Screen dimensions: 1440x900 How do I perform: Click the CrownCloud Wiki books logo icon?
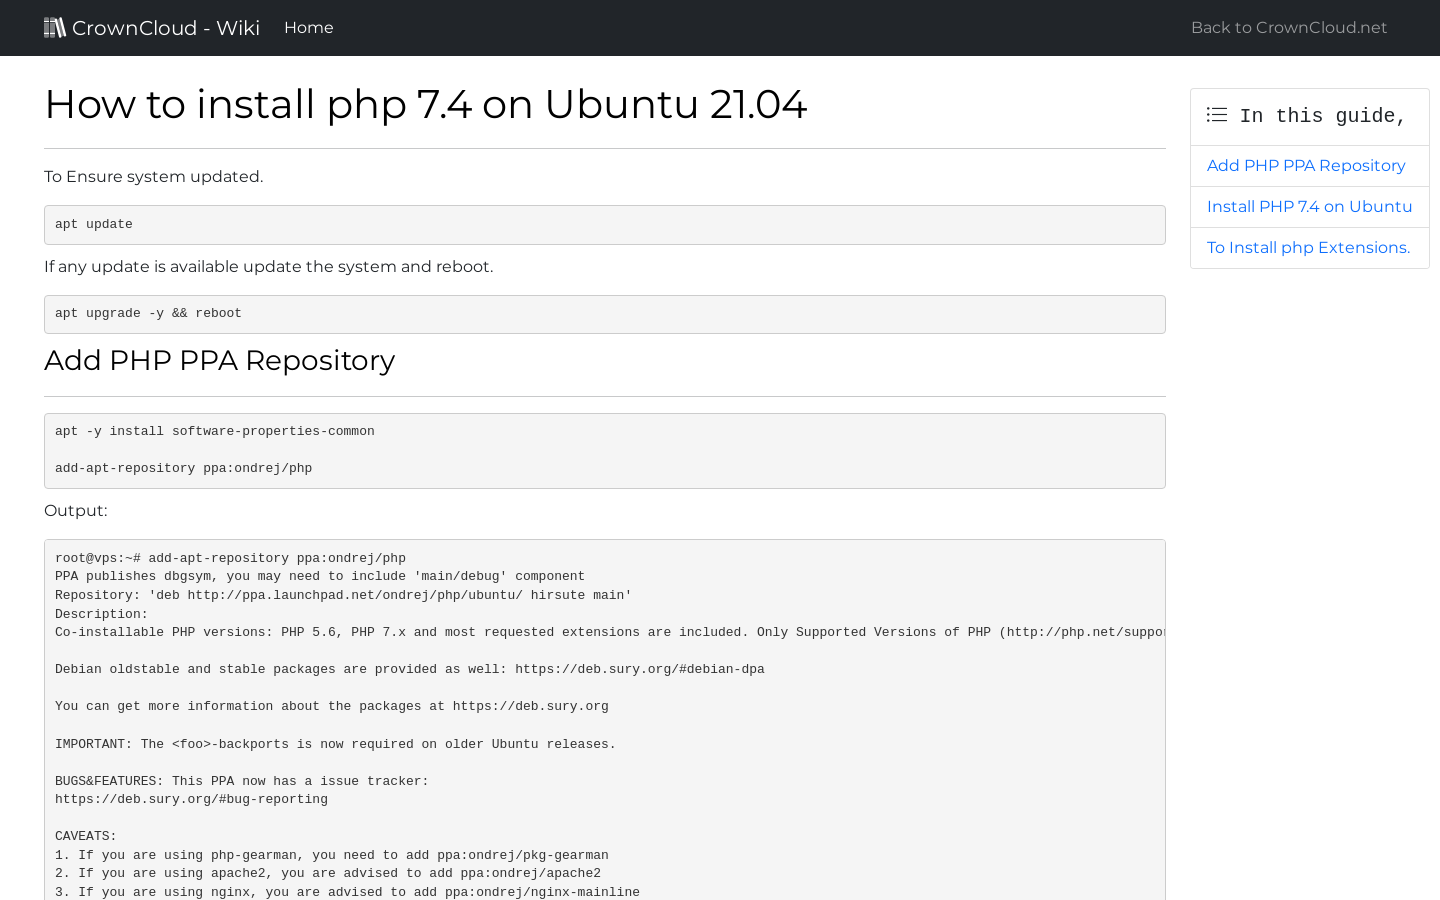[x=55, y=27]
